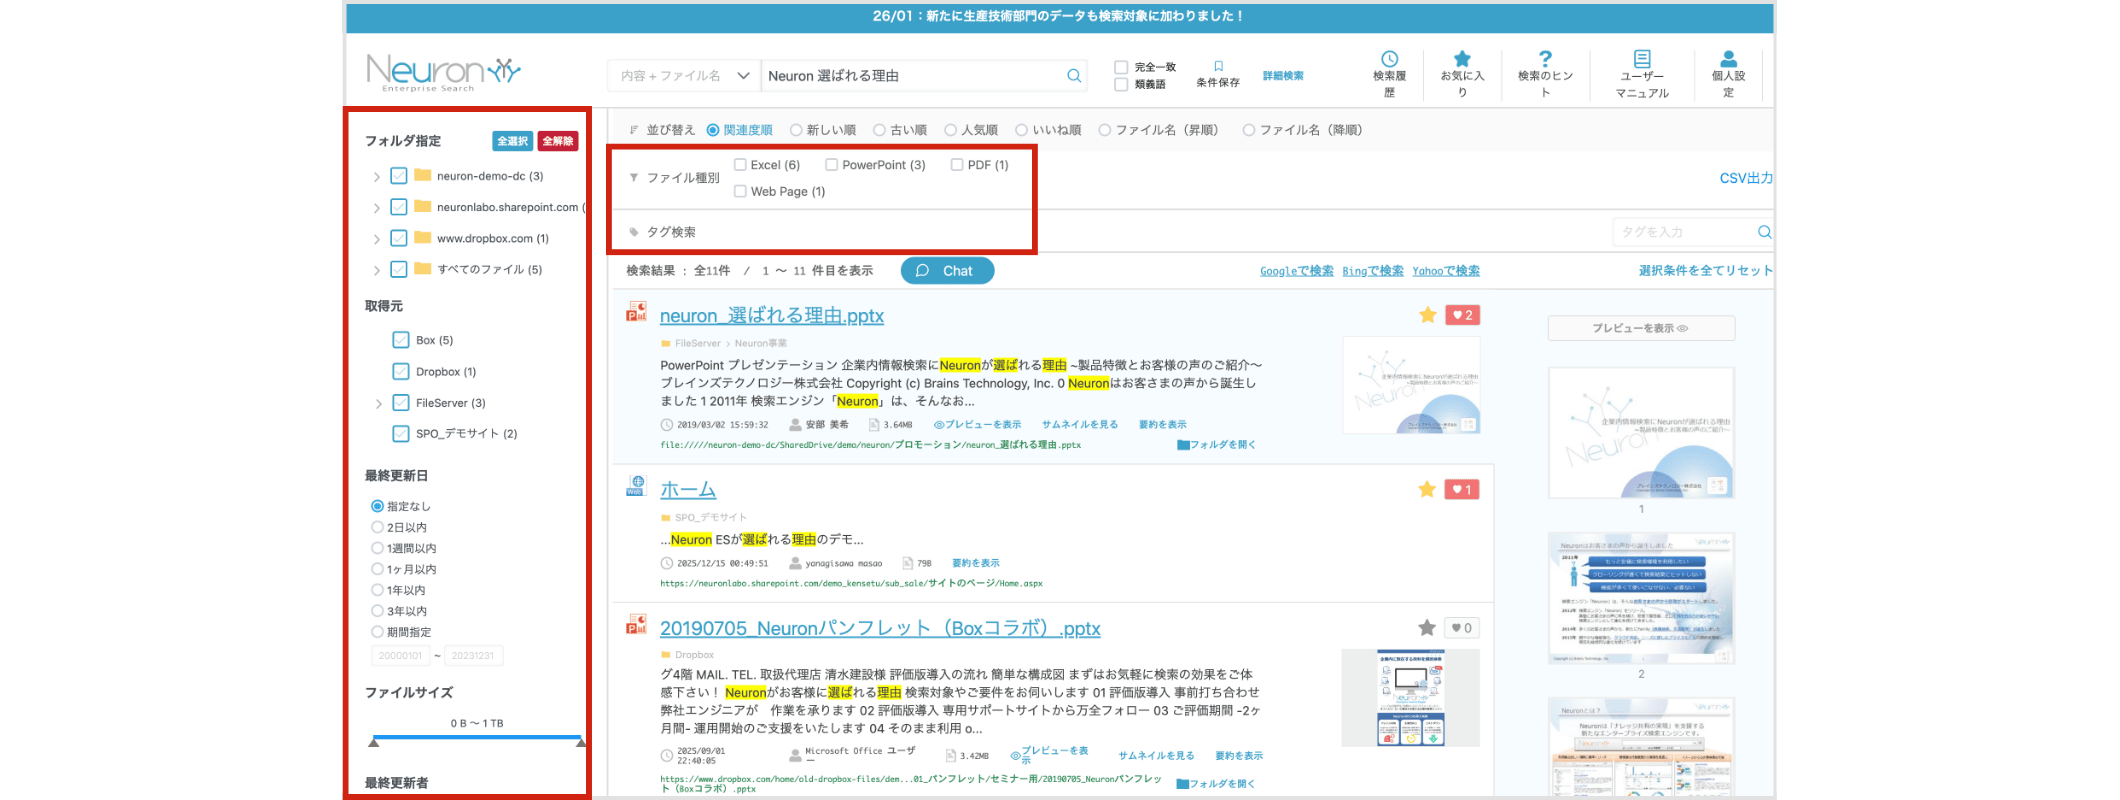Screen dimensions: 2120x800
Task: Expand the www.dropbox.com folder tree
Action: click(376, 239)
